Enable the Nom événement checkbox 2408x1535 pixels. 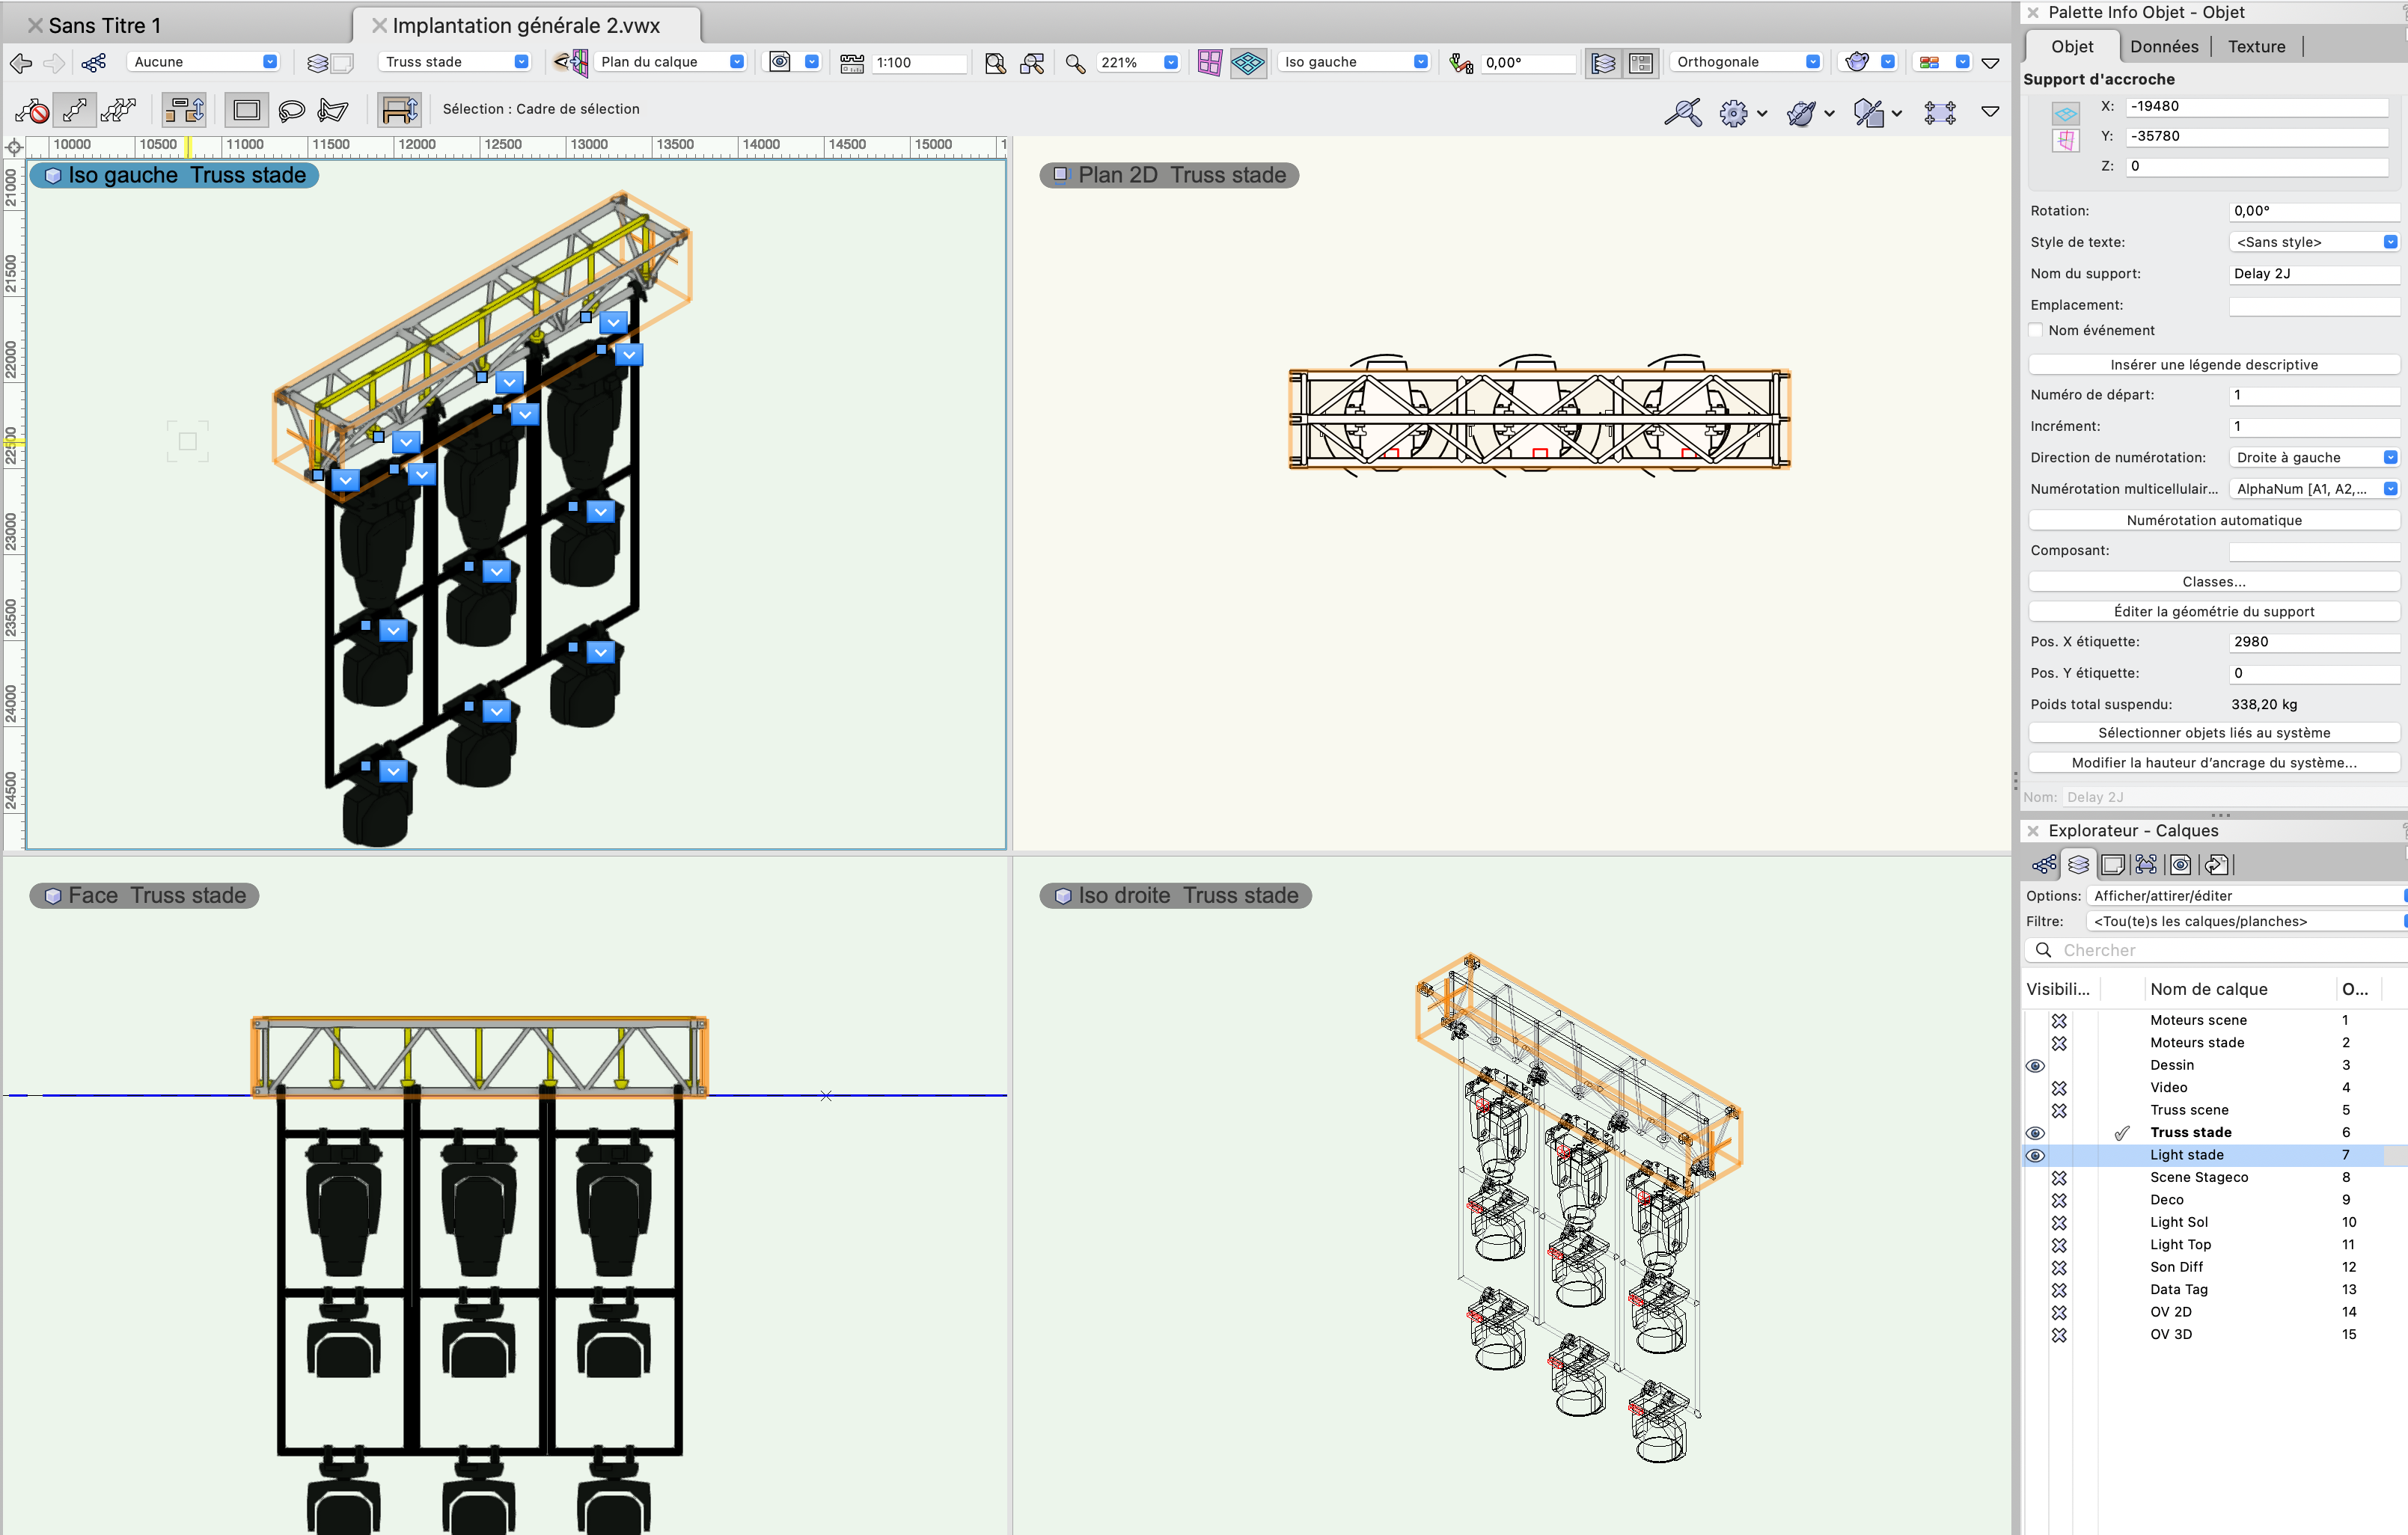[x=2036, y=330]
